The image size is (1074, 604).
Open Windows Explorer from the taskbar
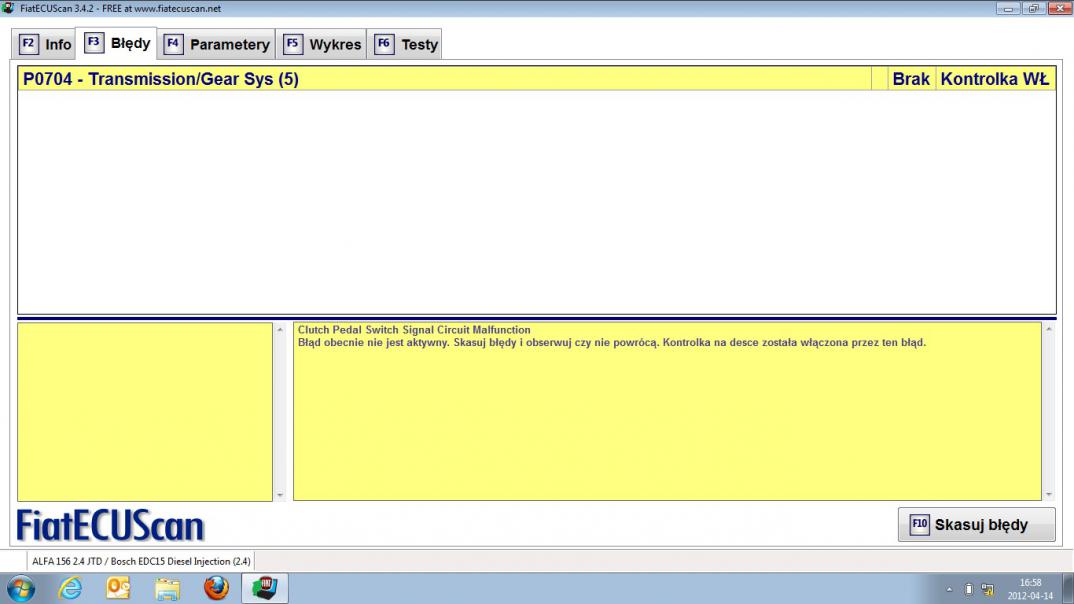[x=166, y=589]
